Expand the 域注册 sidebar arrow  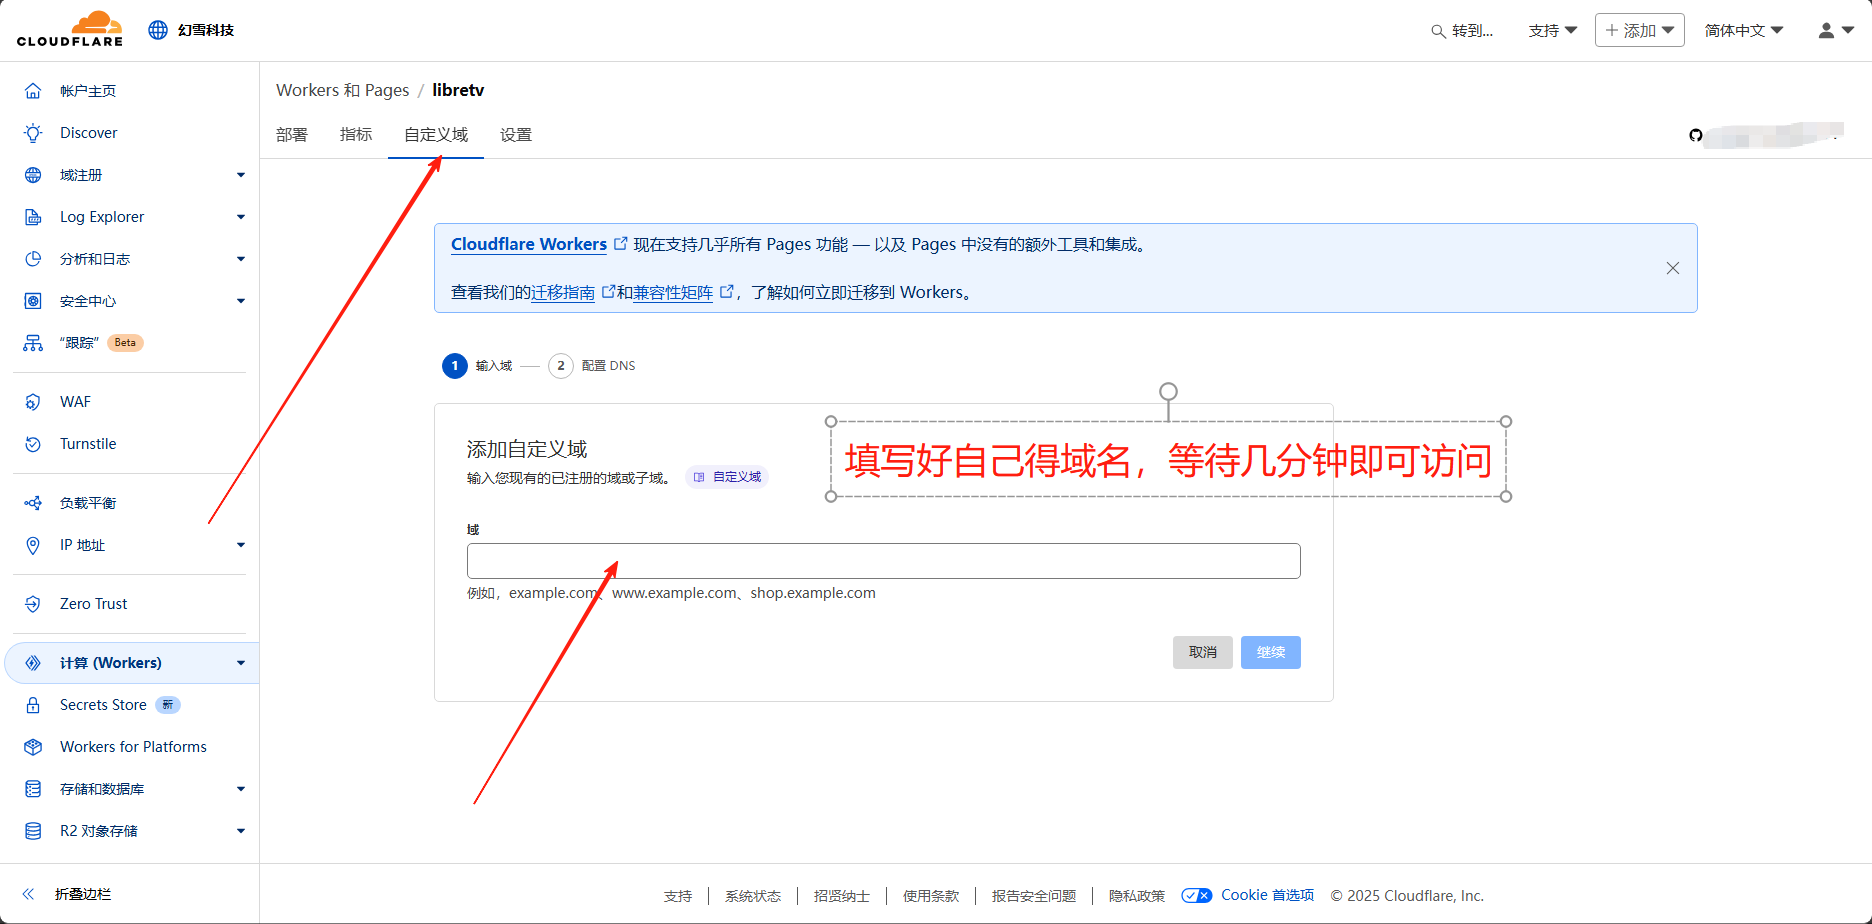point(241,175)
